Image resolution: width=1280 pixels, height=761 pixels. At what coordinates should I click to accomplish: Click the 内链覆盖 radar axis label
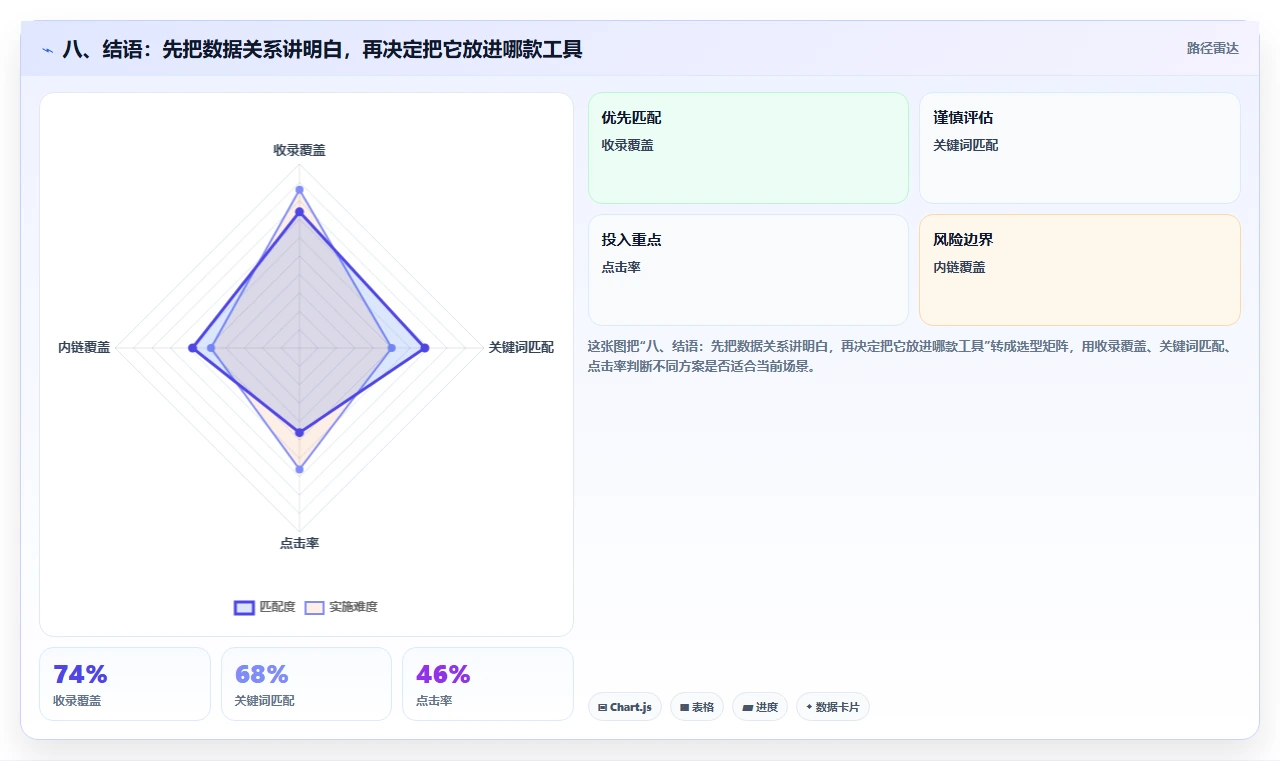(84, 347)
